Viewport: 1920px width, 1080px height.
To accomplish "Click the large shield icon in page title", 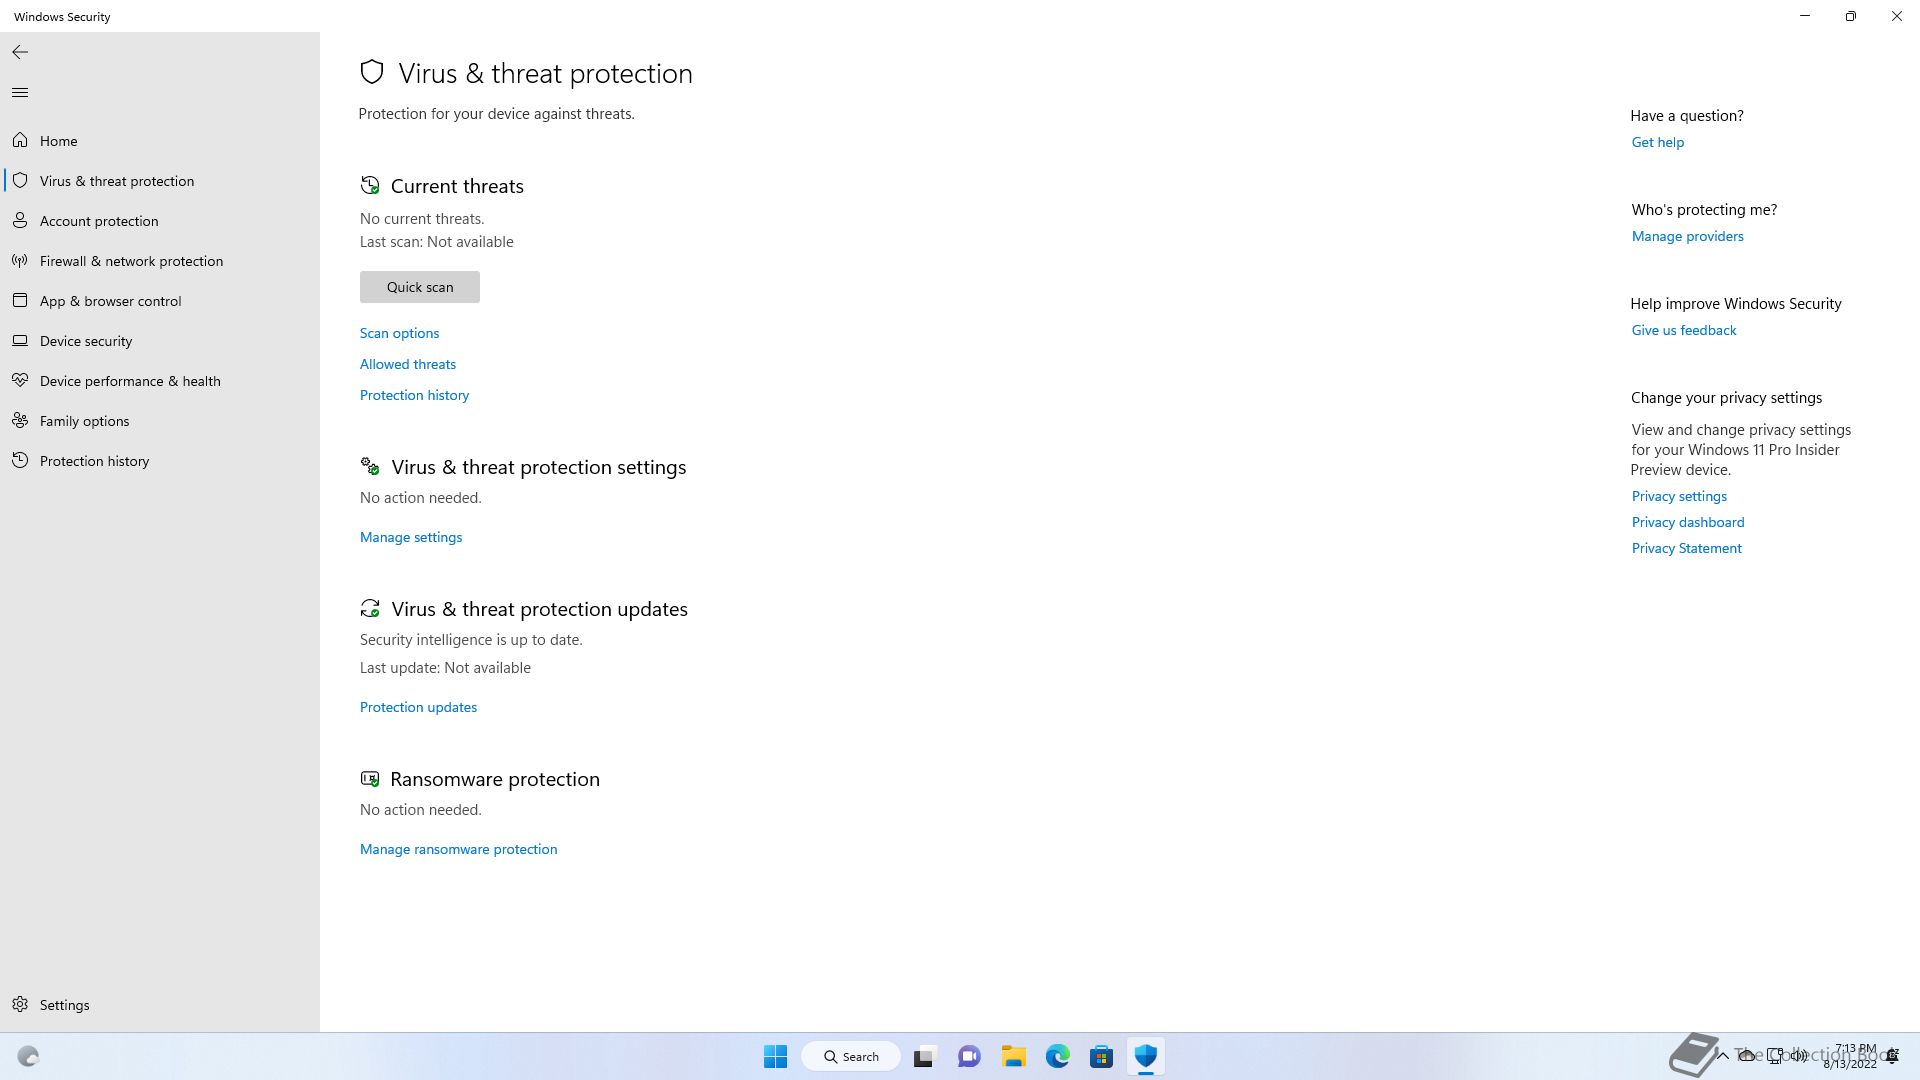I will click(372, 72).
